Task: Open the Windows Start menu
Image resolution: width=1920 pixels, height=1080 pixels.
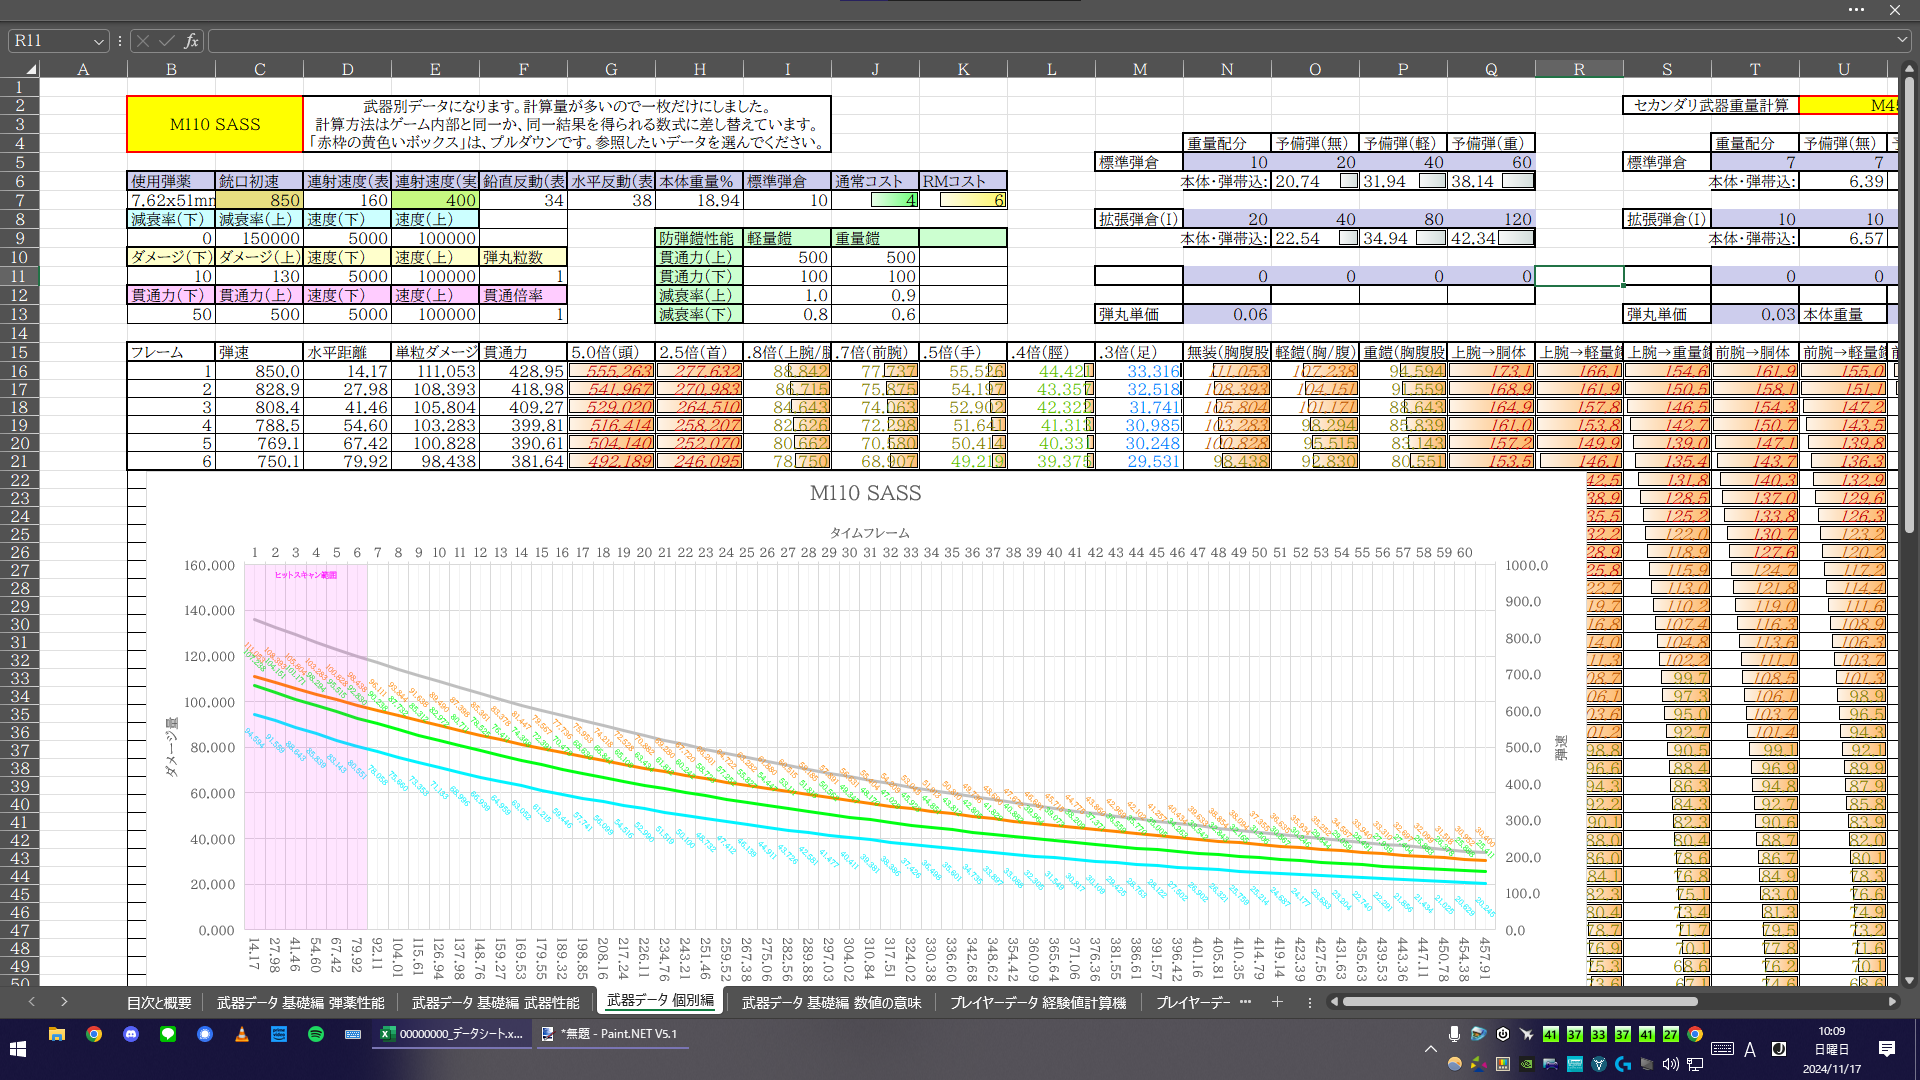Action: coord(17,1048)
